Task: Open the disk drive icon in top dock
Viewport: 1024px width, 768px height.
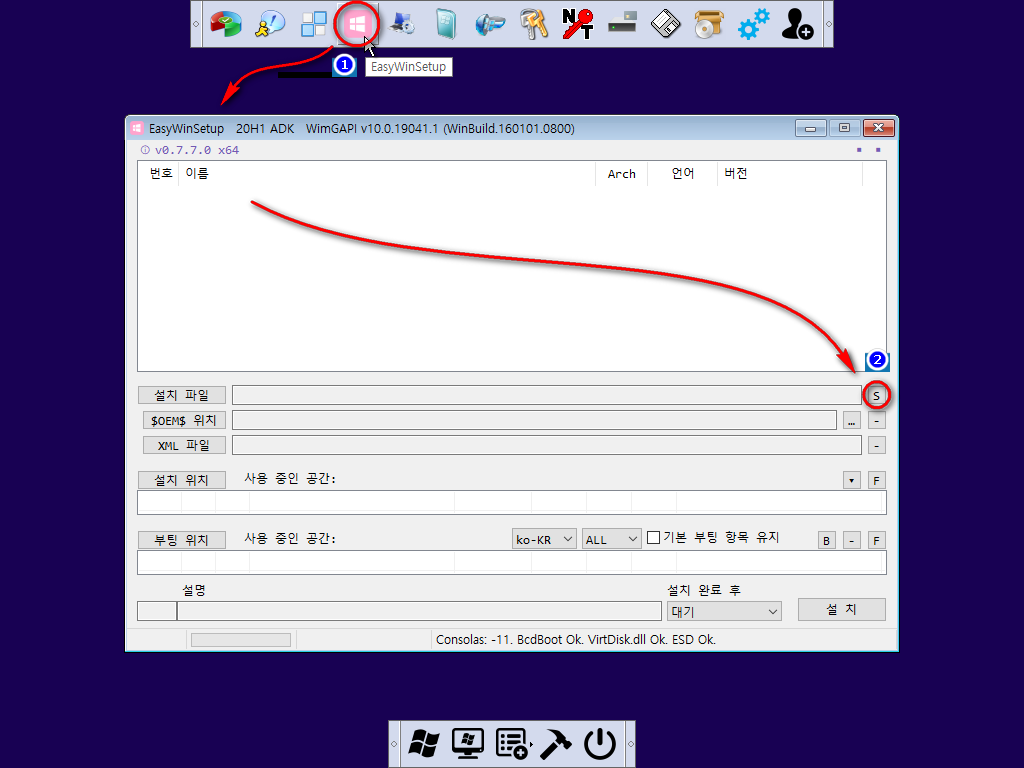Action: click(x=622, y=24)
